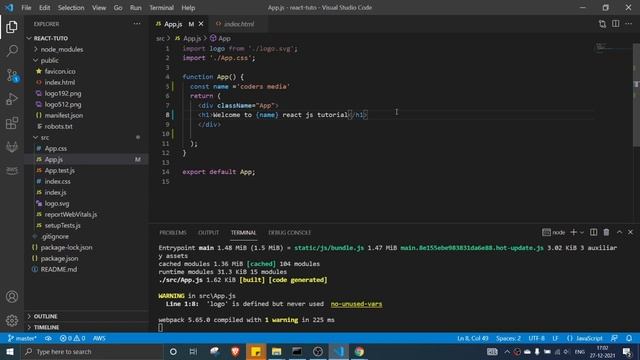Open the Manage settings gear
Viewport: 640px width, 360px height.
point(12,320)
